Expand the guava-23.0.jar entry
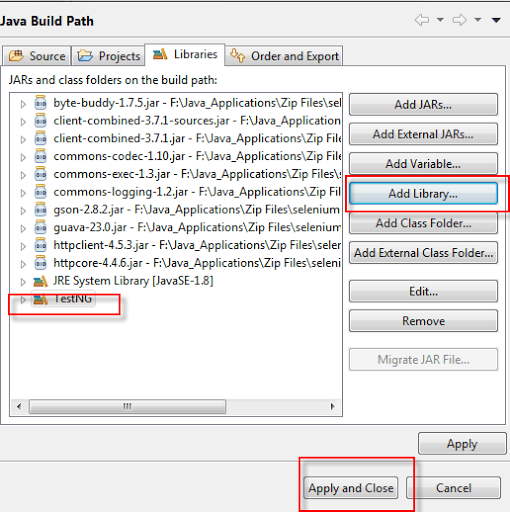510x512 pixels. point(23,228)
